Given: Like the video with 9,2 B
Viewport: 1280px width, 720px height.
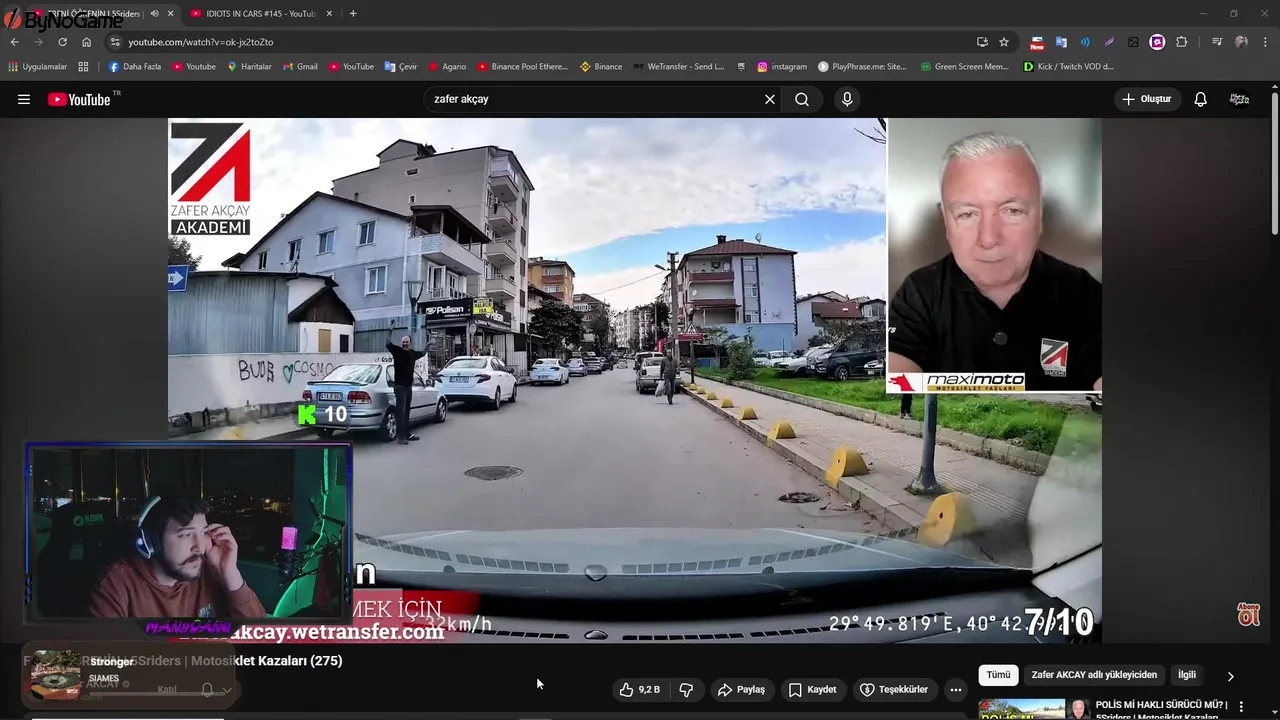Looking at the screenshot, I should (639, 689).
